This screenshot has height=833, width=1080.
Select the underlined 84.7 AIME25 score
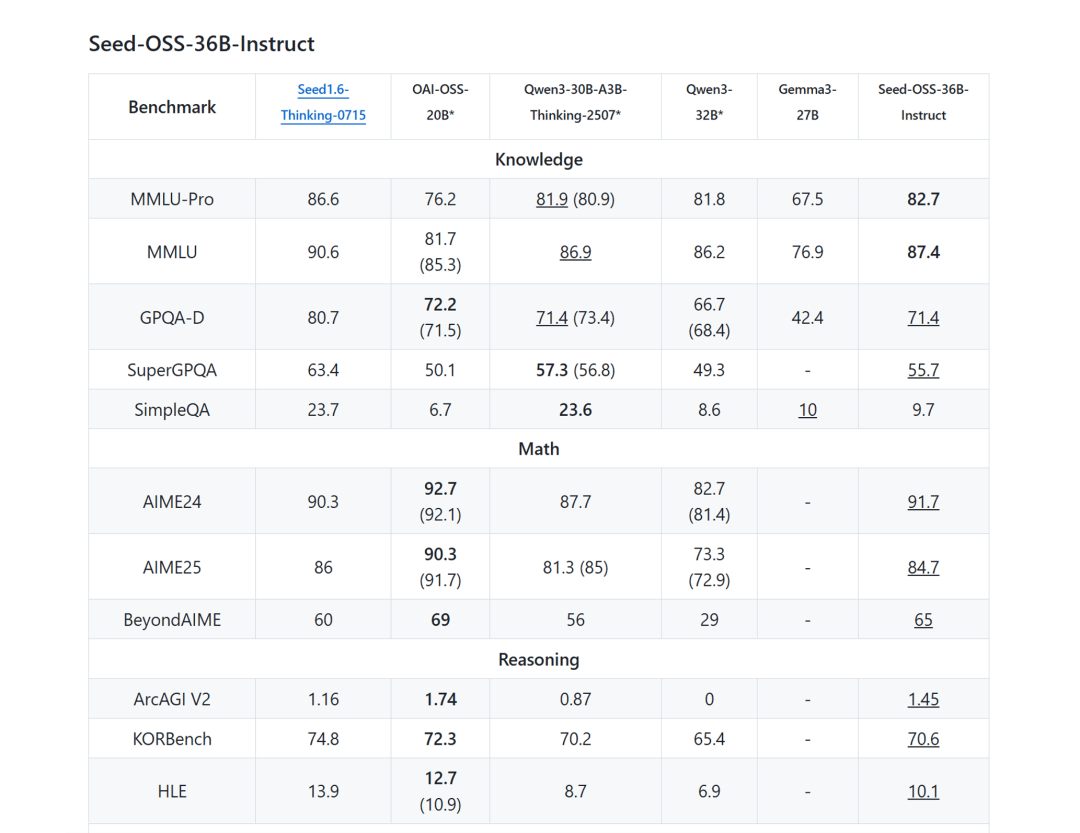point(923,567)
